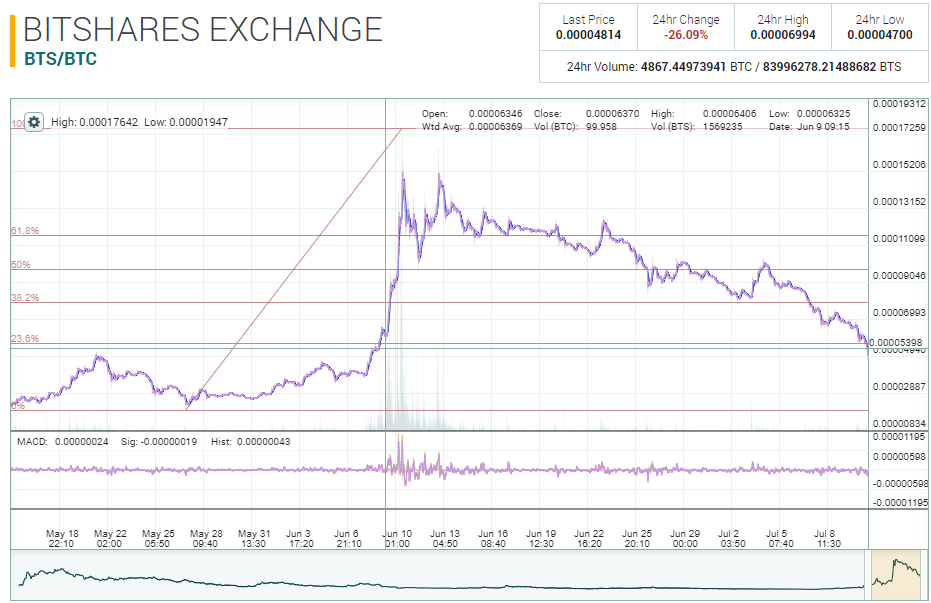Click the Last Price value 0.00004814
Screen dimensions: 931x603
[588, 35]
